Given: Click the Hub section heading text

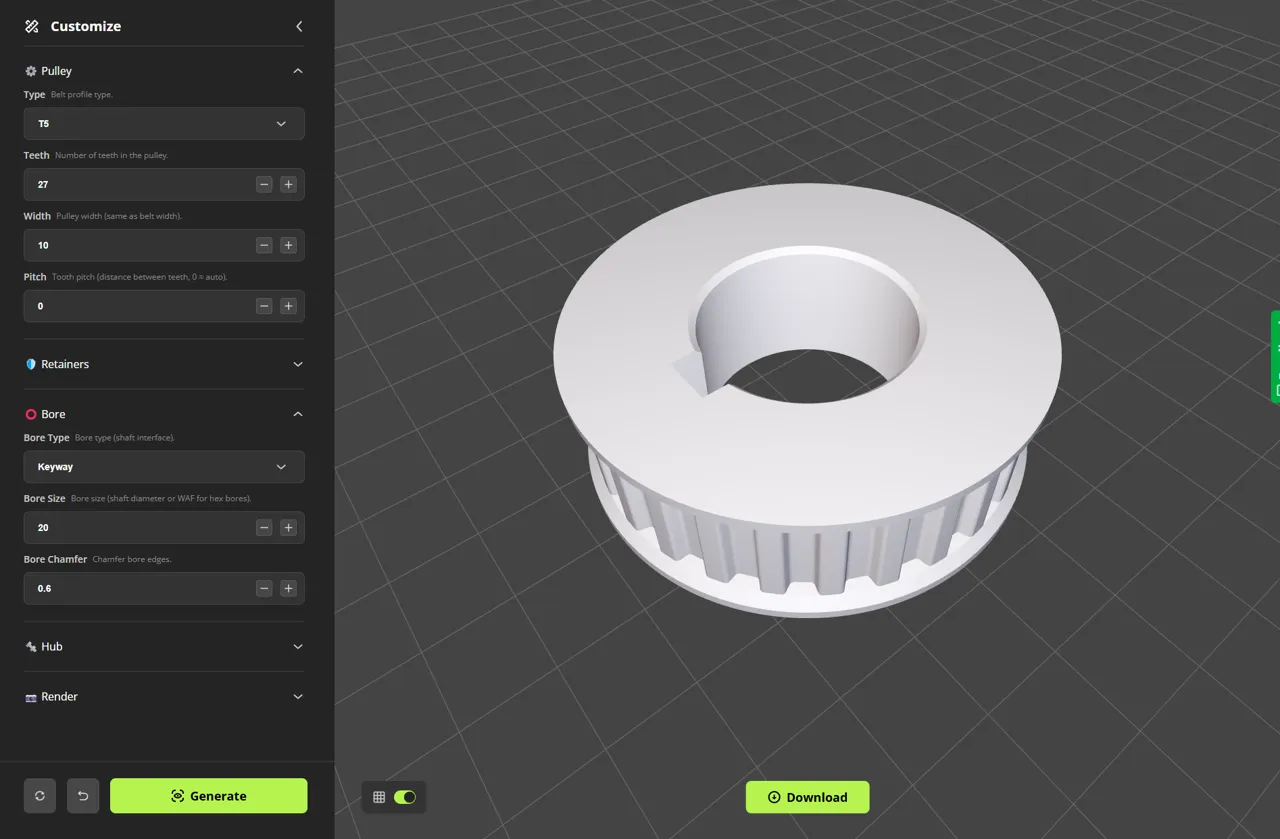Looking at the screenshot, I should pos(52,647).
